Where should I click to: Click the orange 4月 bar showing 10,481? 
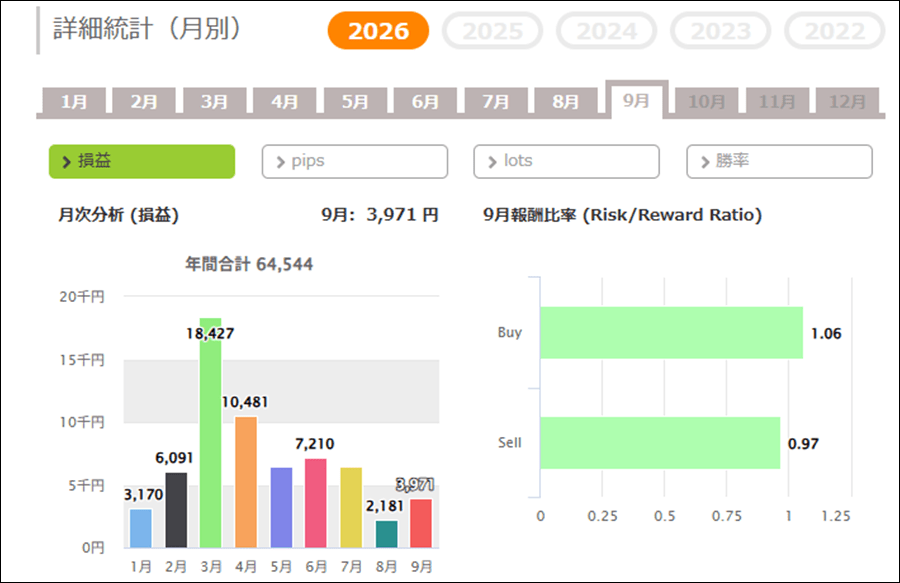click(x=246, y=482)
